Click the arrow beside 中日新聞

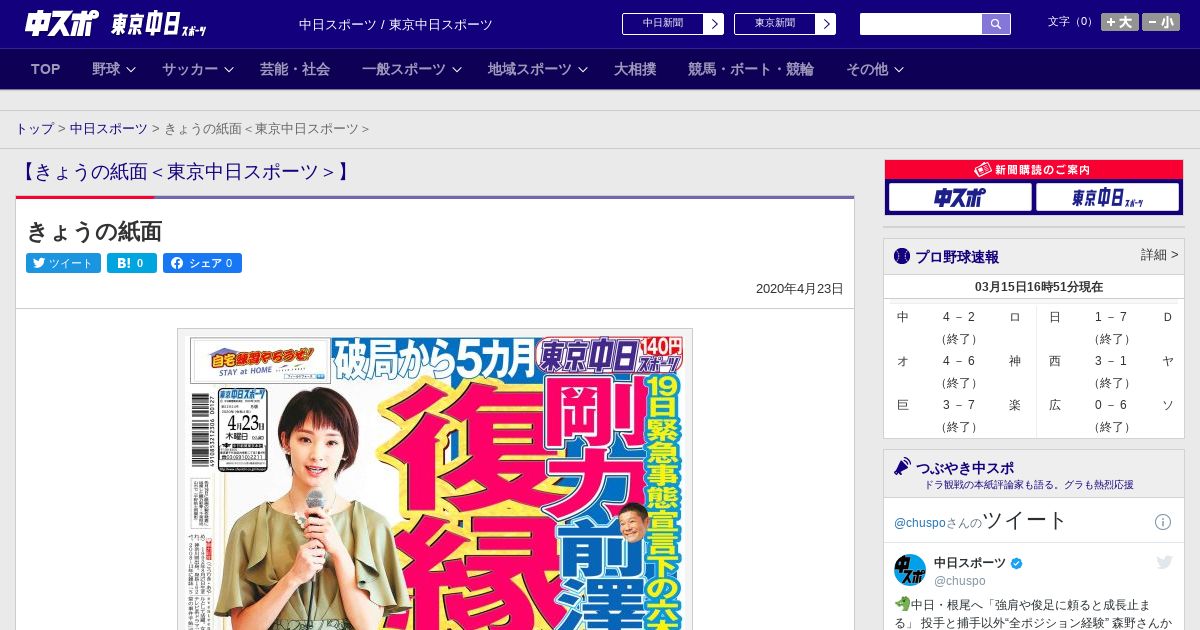click(714, 24)
